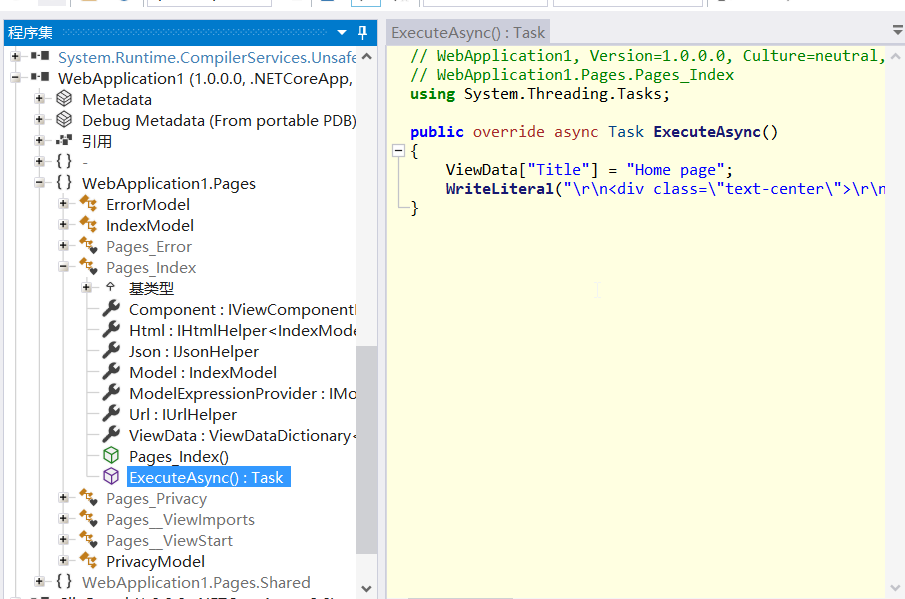Screen dimensions: 905x599
Task: Expand the Pages_Privacy class node
Action: pyautogui.click(x=63, y=498)
